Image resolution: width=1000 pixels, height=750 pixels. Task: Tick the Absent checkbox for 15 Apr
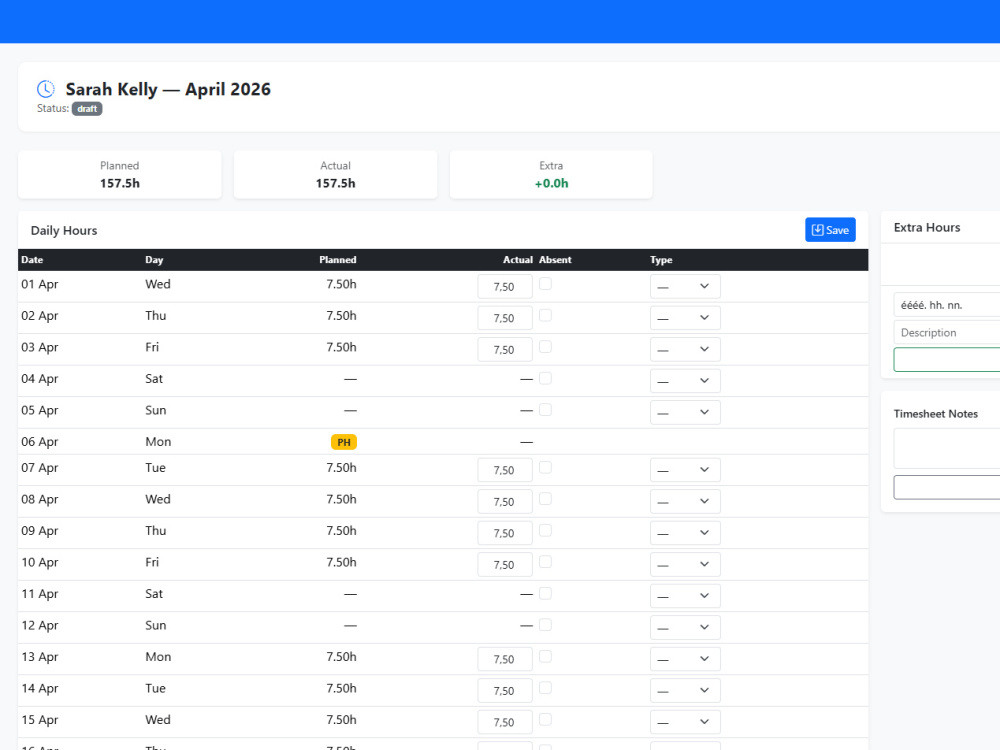[545, 719]
